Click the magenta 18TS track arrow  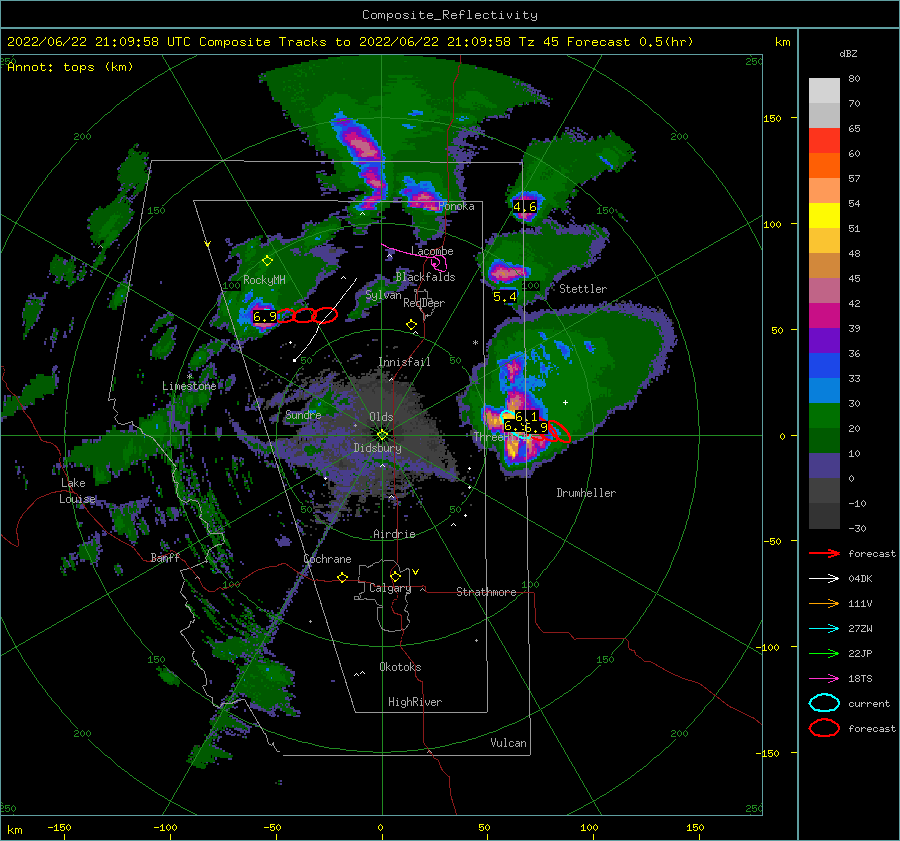pos(824,679)
